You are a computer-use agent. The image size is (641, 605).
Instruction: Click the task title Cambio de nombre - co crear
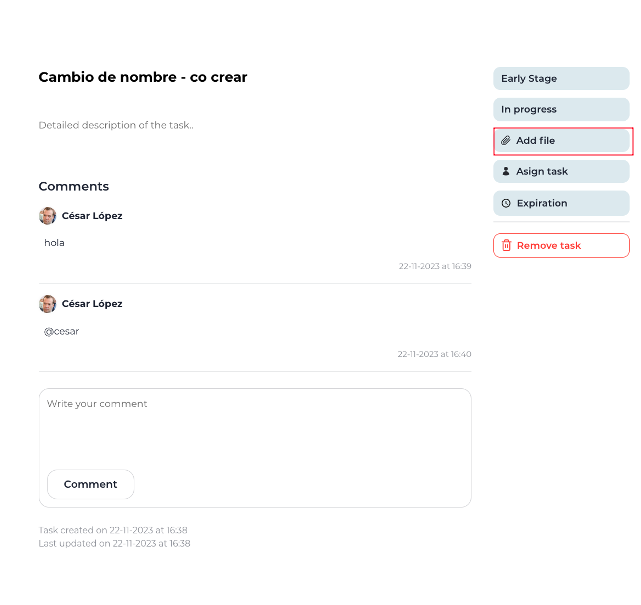click(143, 77)
